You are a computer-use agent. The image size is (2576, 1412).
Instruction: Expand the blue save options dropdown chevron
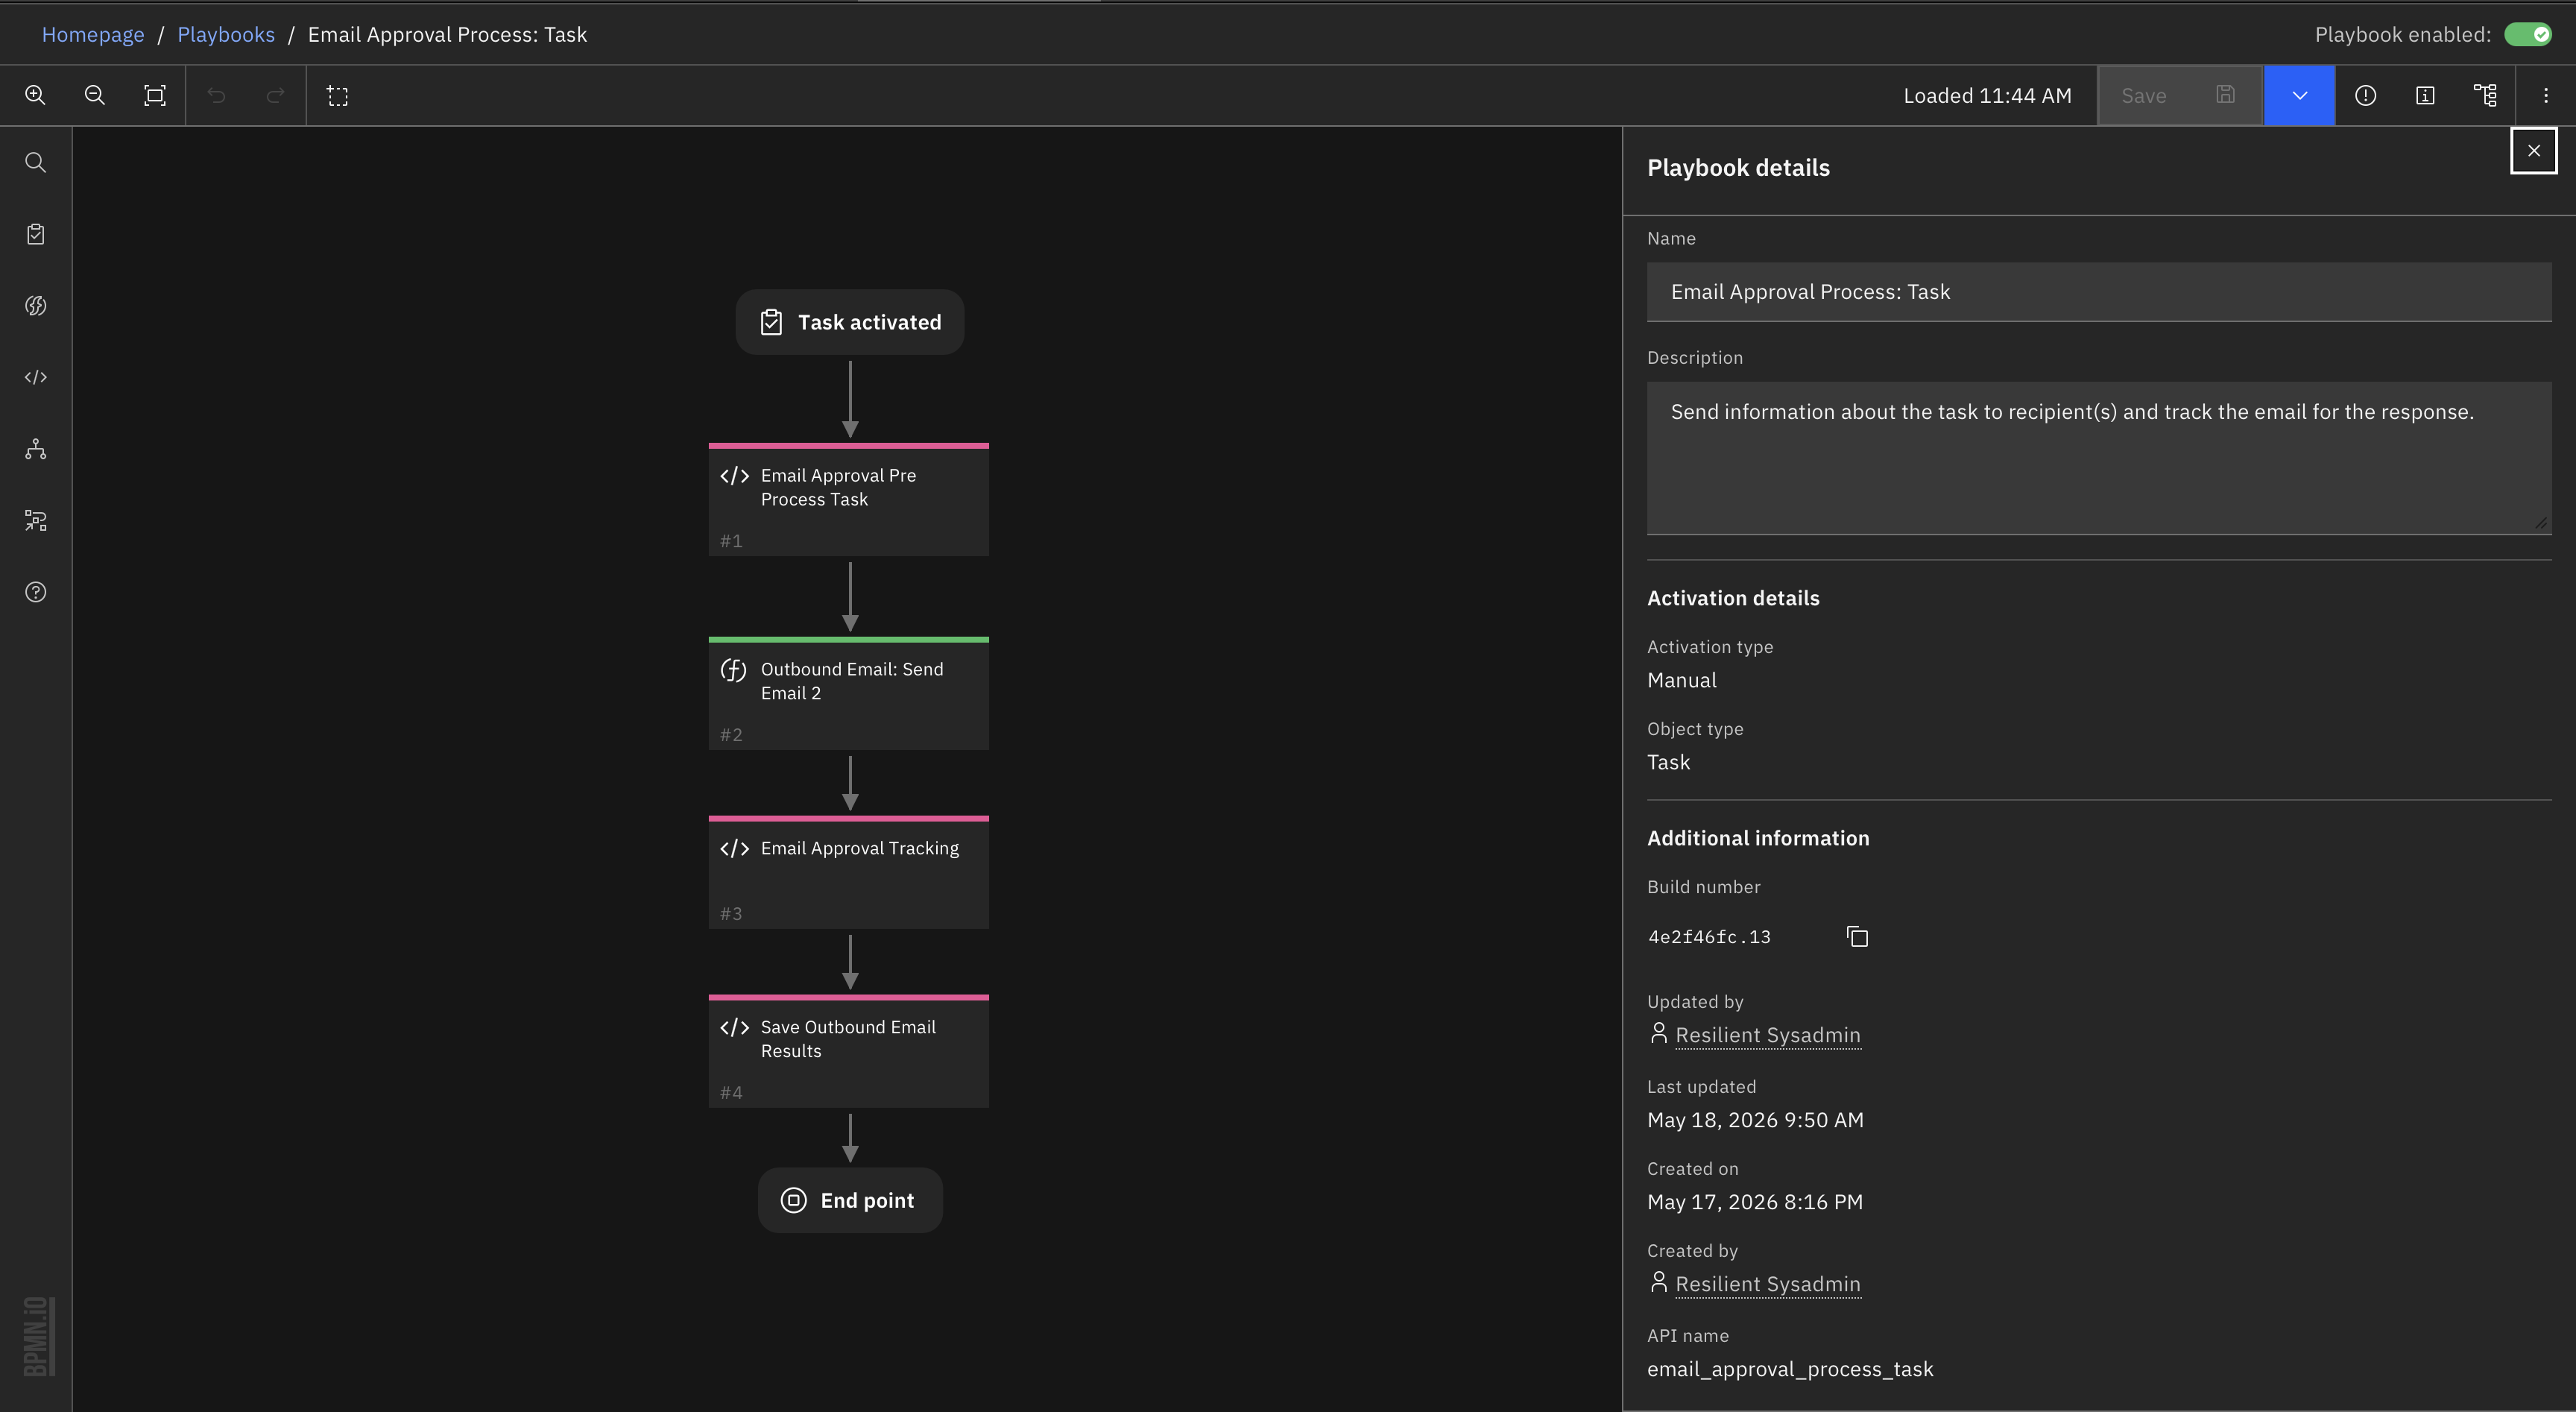coord(2299,96)
